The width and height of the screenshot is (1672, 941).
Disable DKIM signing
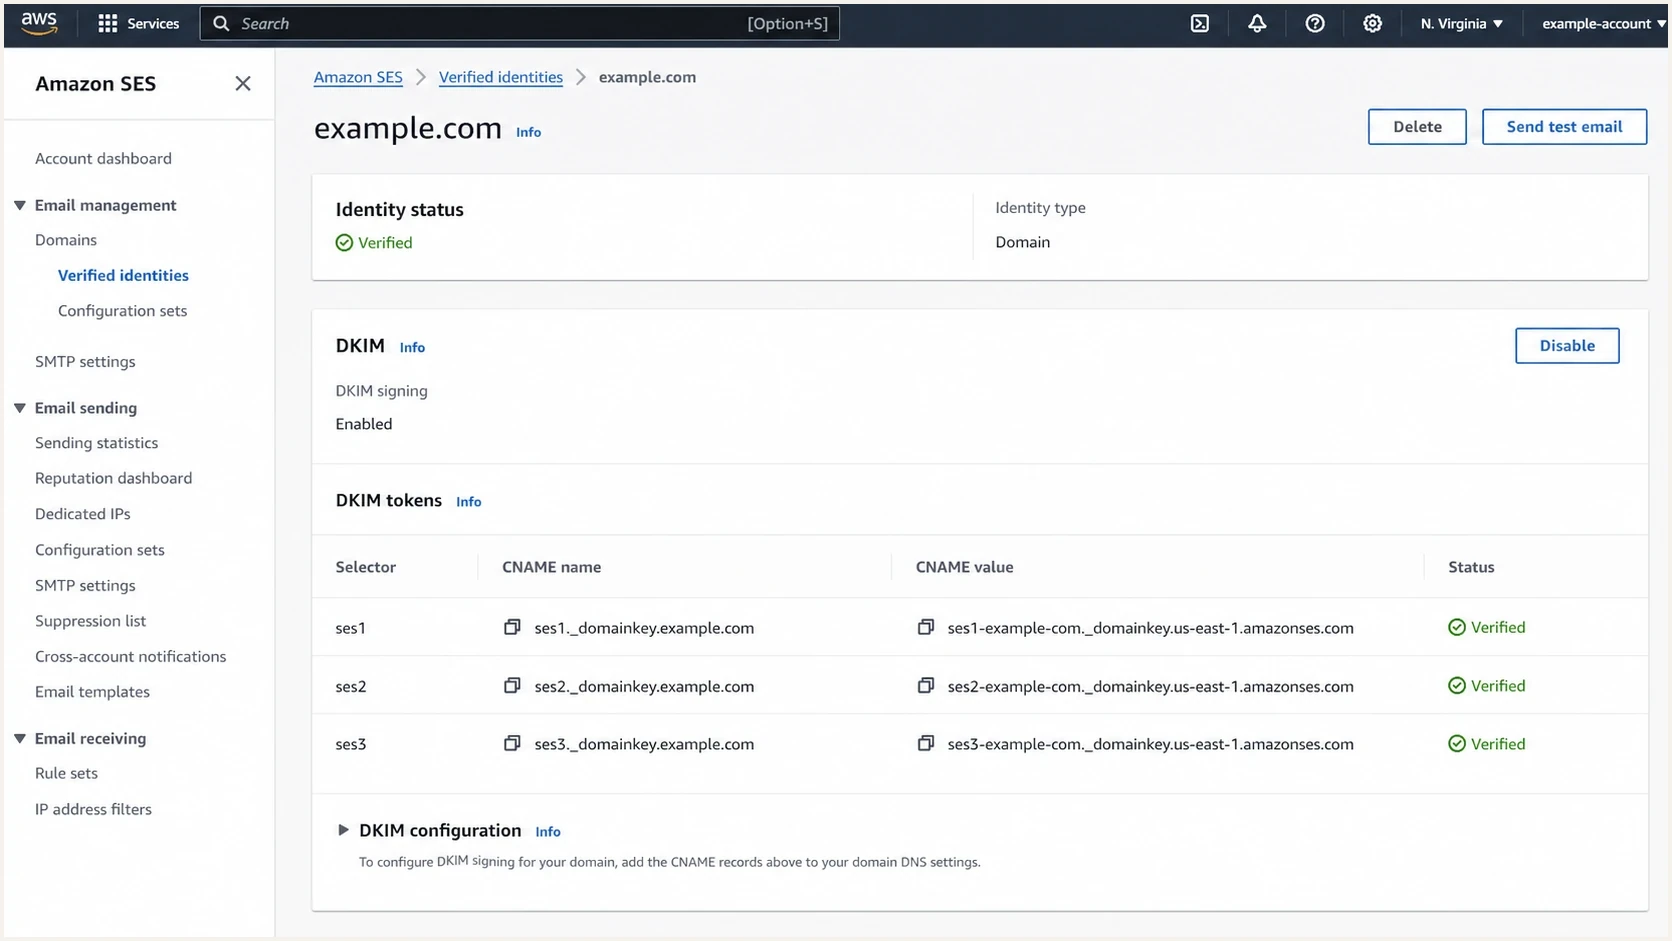1567,346
